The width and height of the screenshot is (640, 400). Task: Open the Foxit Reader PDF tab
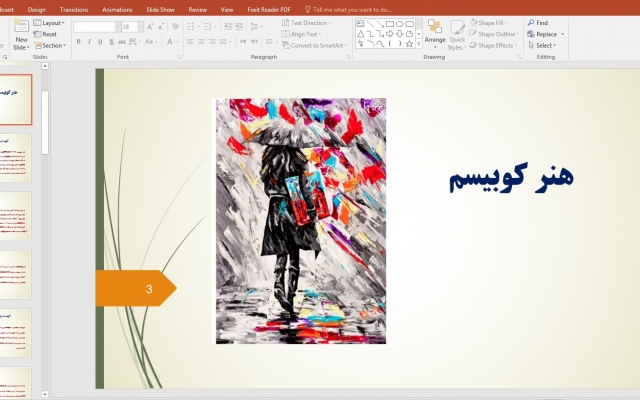pyautogui.click(x=269, y=9)
